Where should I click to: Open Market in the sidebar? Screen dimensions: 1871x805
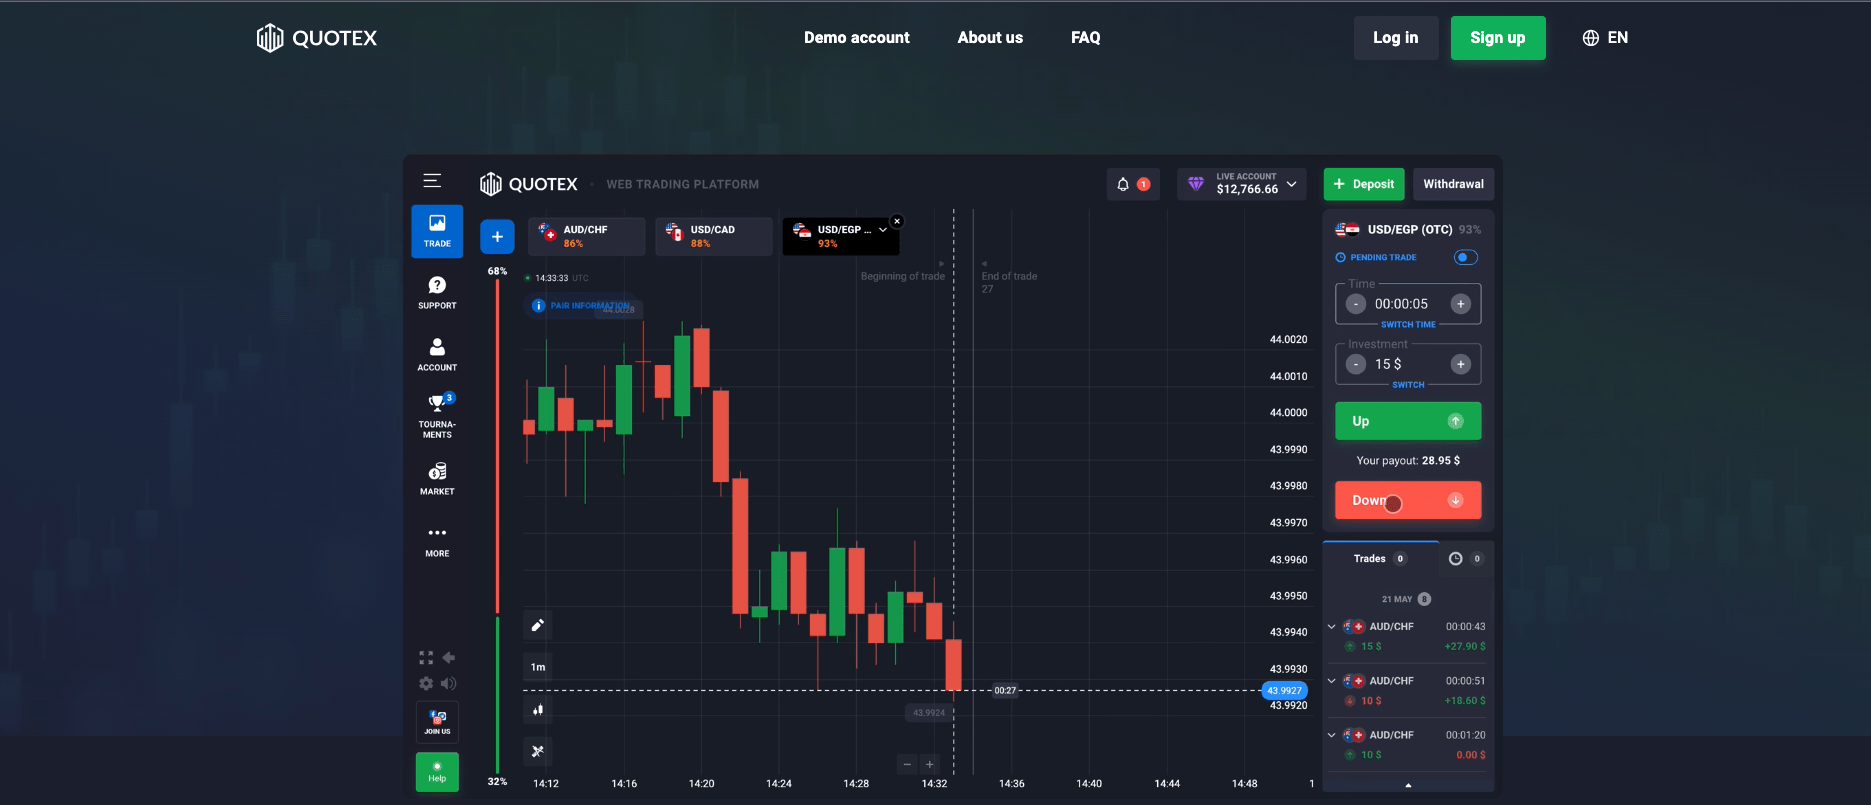437,479
